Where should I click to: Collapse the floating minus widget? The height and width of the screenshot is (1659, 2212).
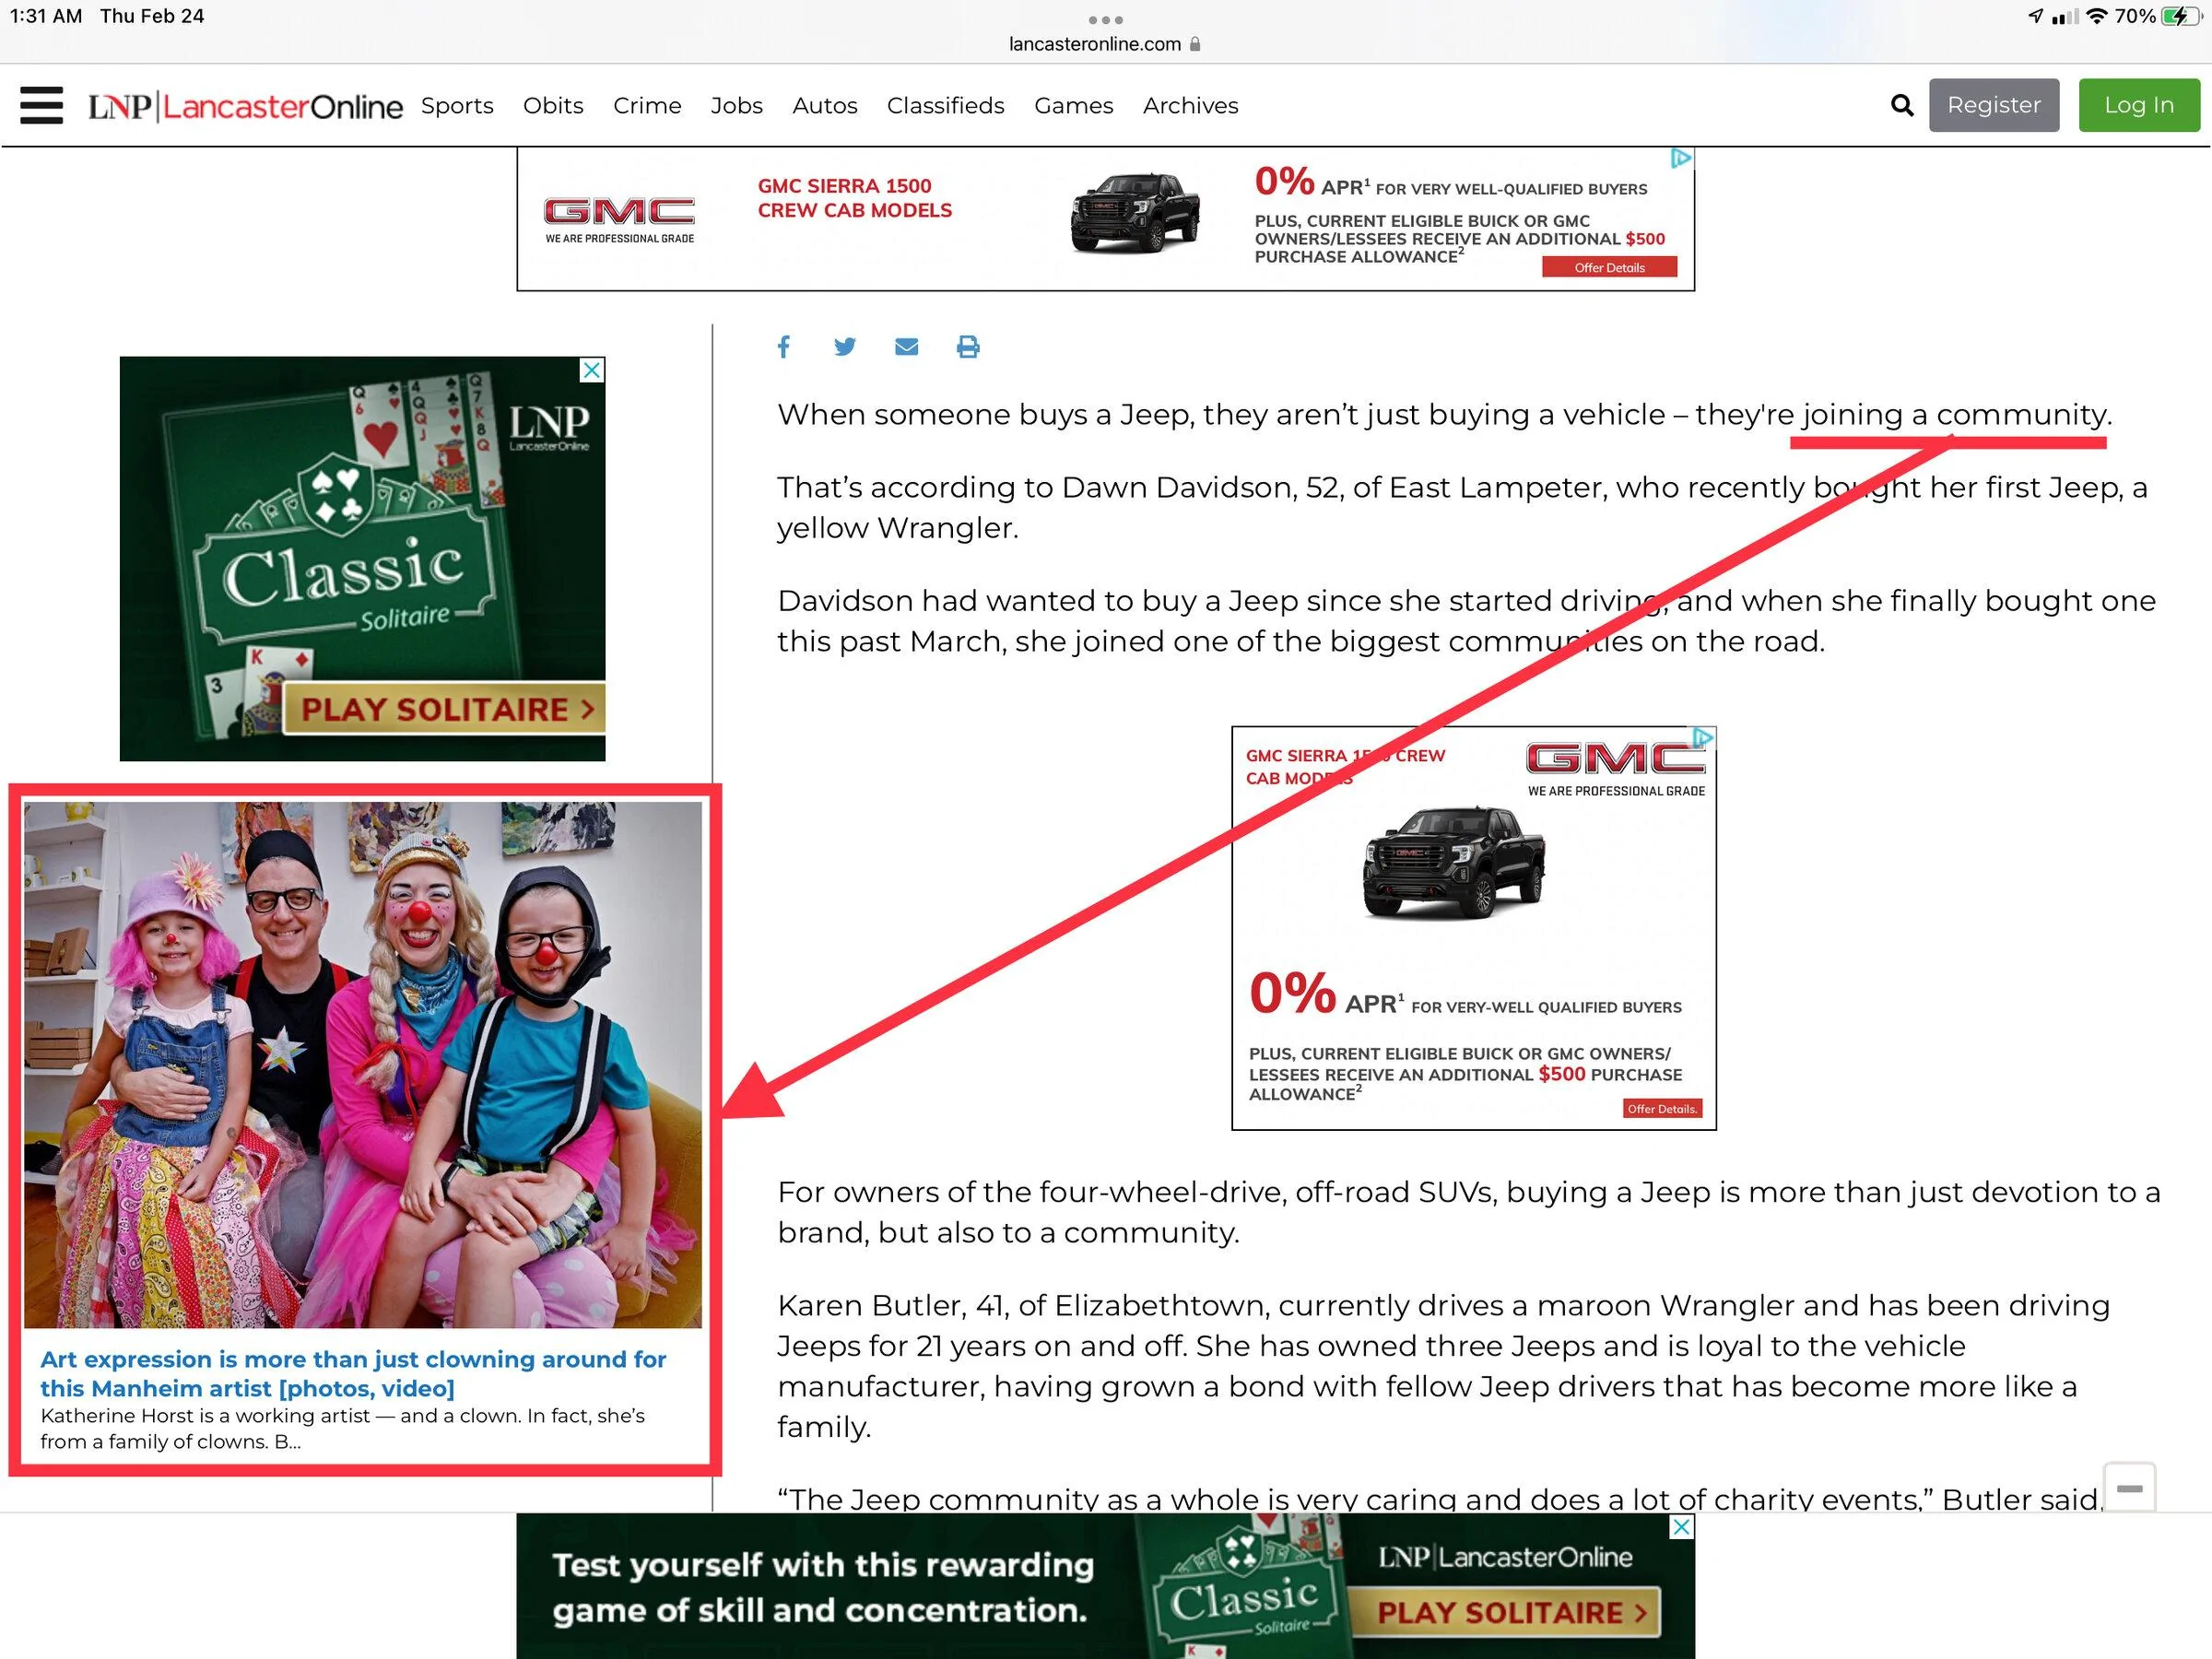tap(2130, 1488)
